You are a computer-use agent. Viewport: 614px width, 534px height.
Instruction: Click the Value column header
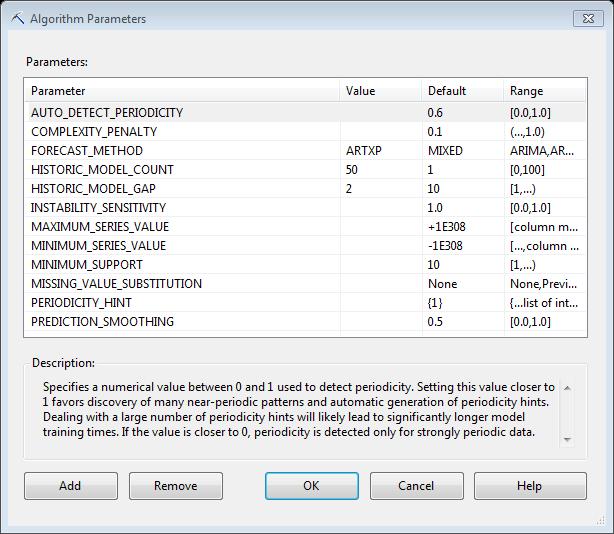pos(381,91)
